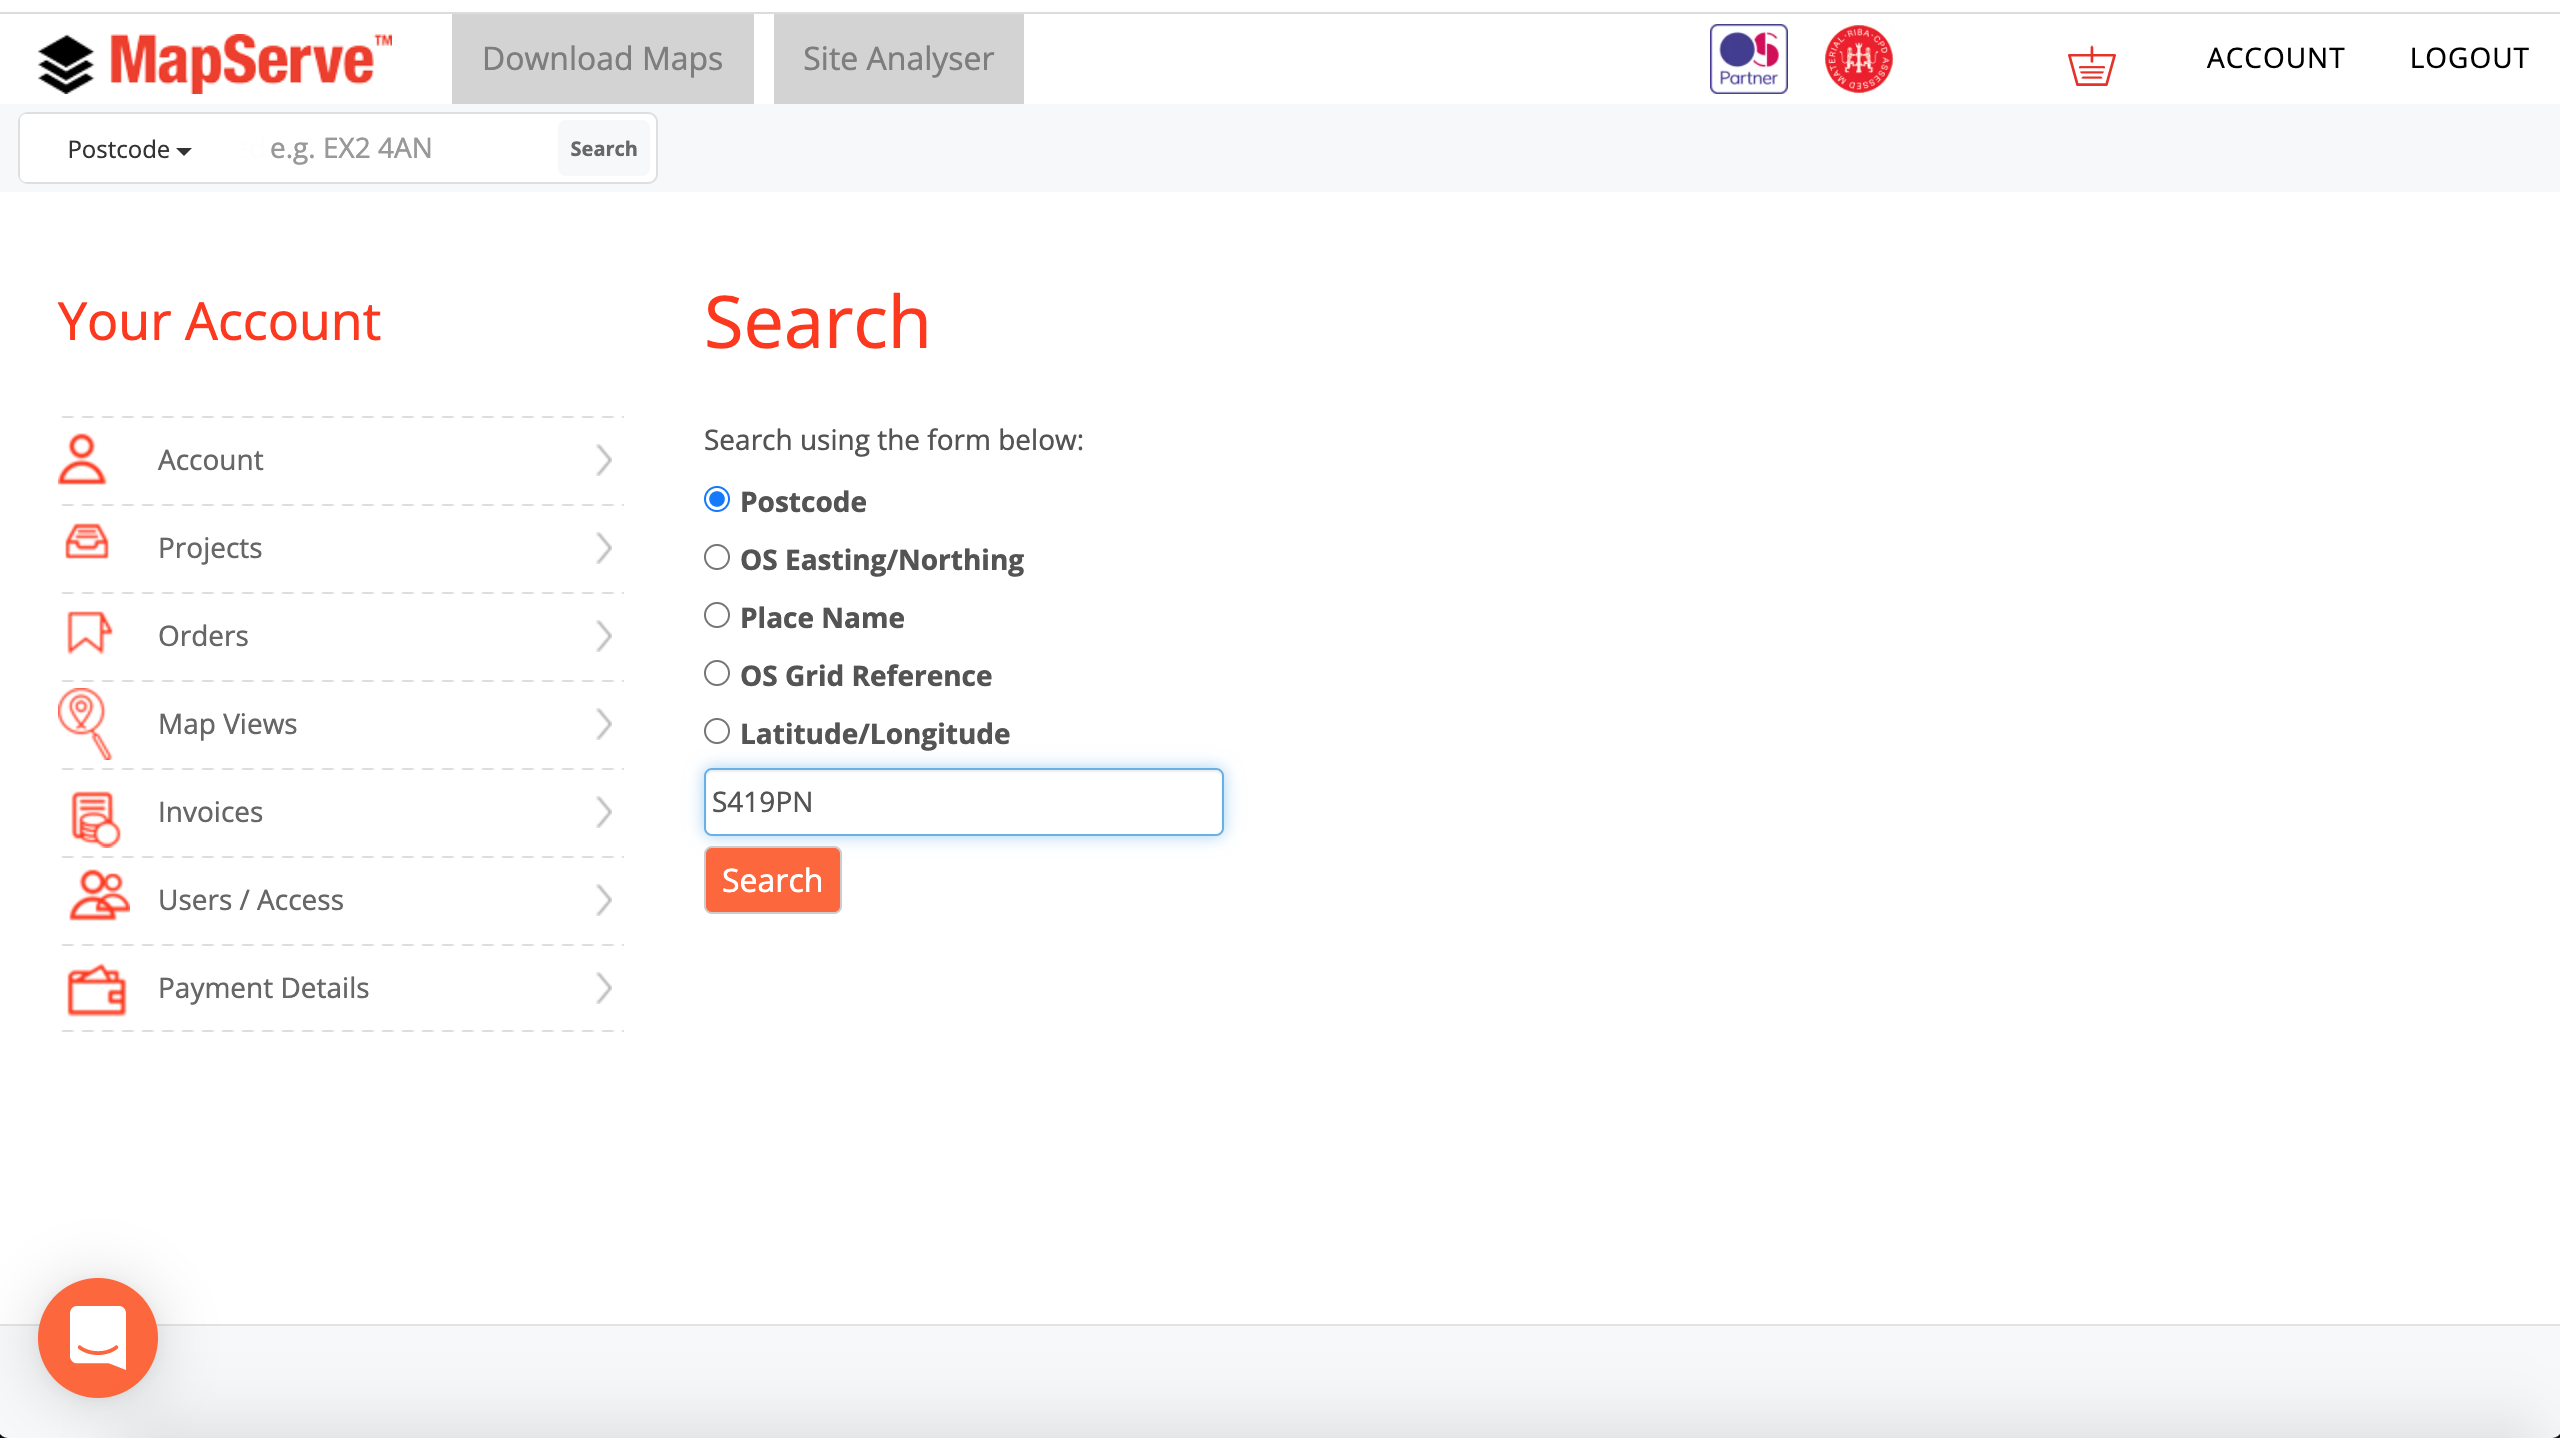2560x1438 pixels.
Task: Click the Projects folder icon
Action: click(x=86, y=545)
